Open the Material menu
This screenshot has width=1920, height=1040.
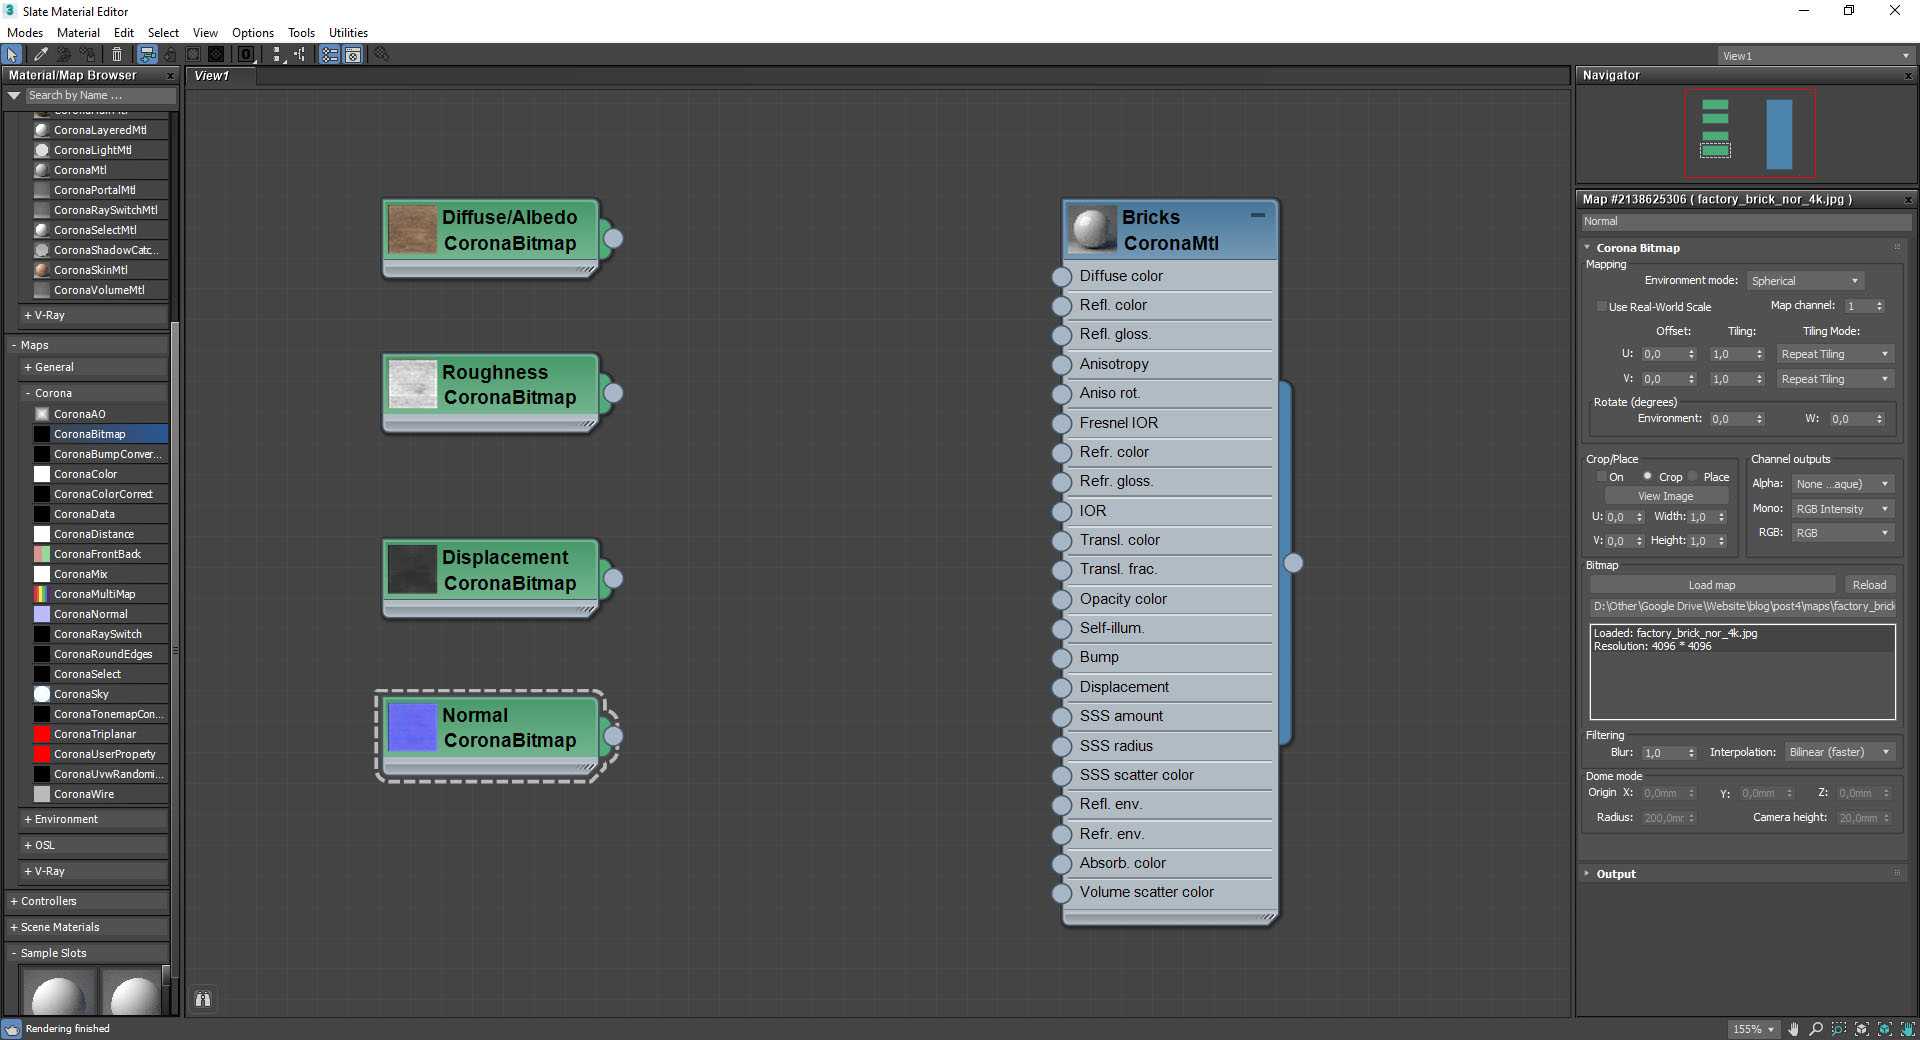[x=78, y=33]
